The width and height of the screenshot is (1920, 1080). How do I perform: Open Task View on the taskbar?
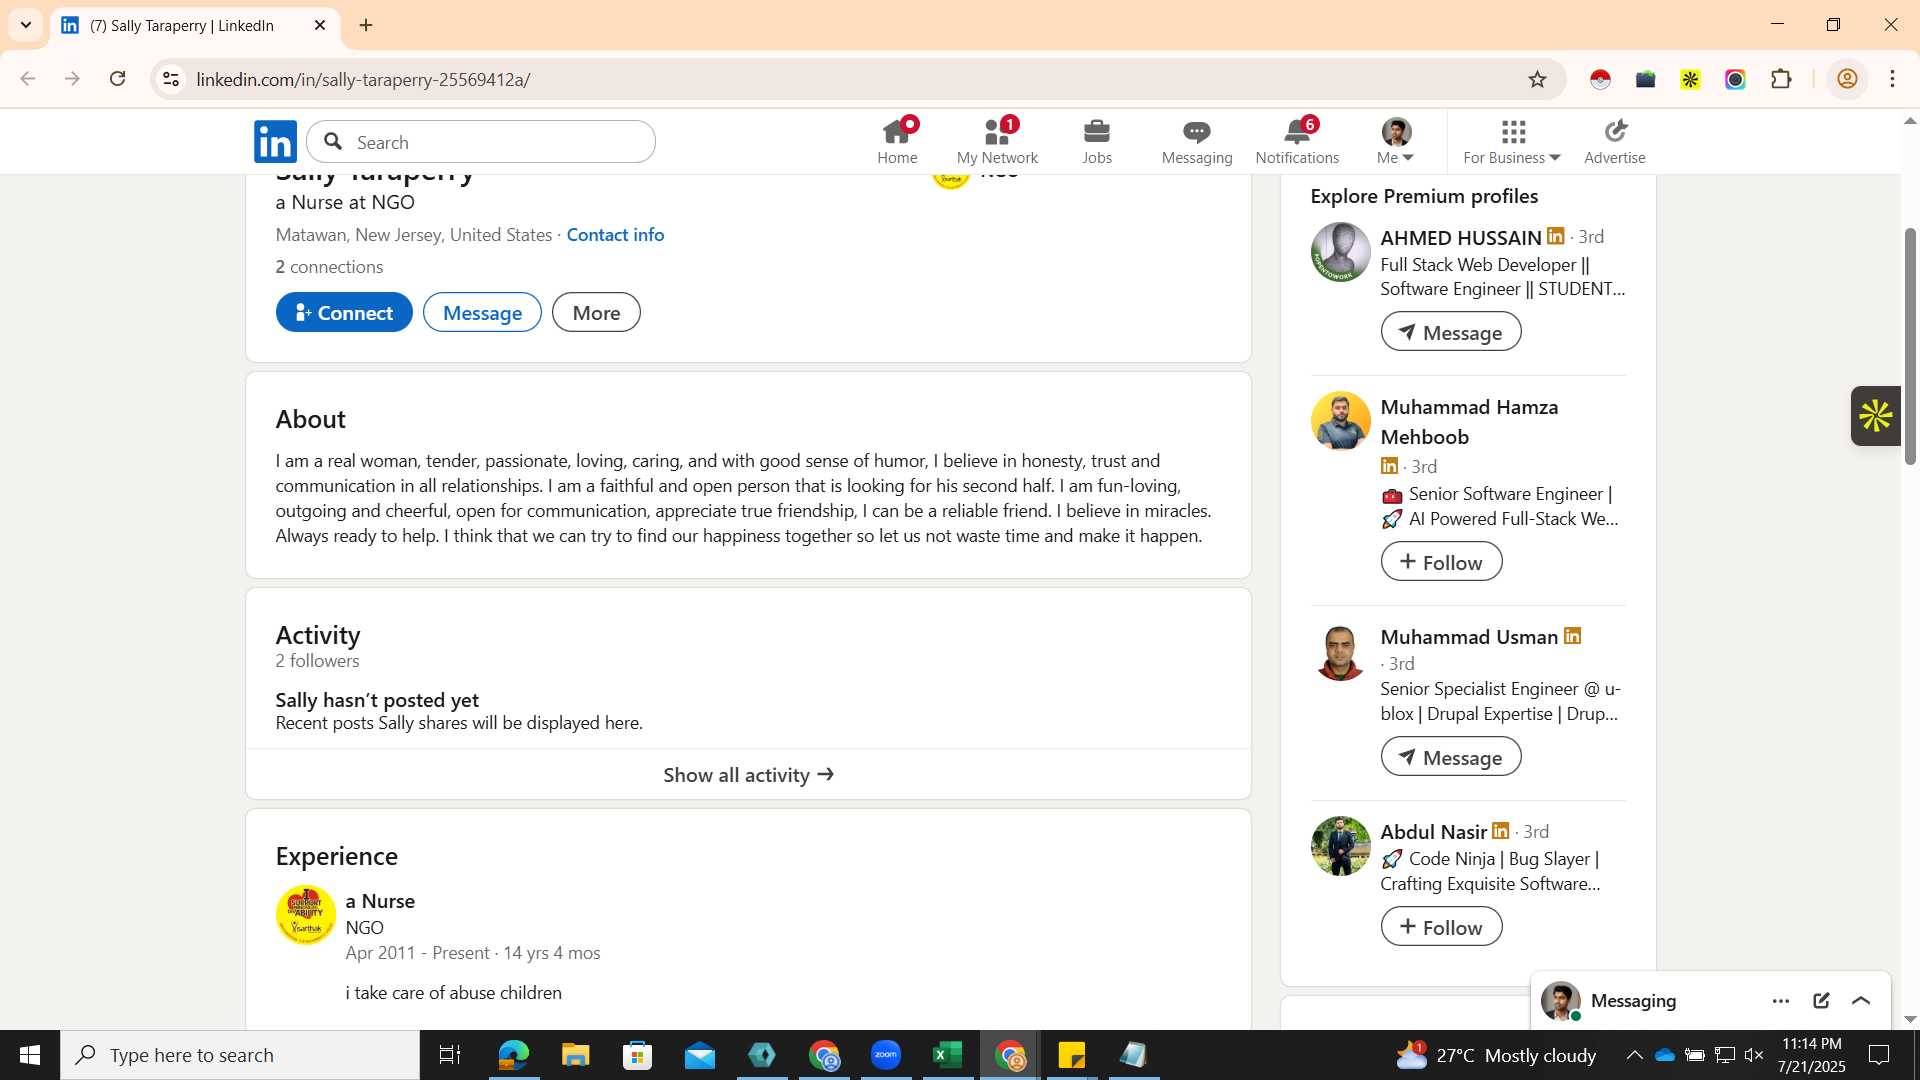coord(450,1055)
